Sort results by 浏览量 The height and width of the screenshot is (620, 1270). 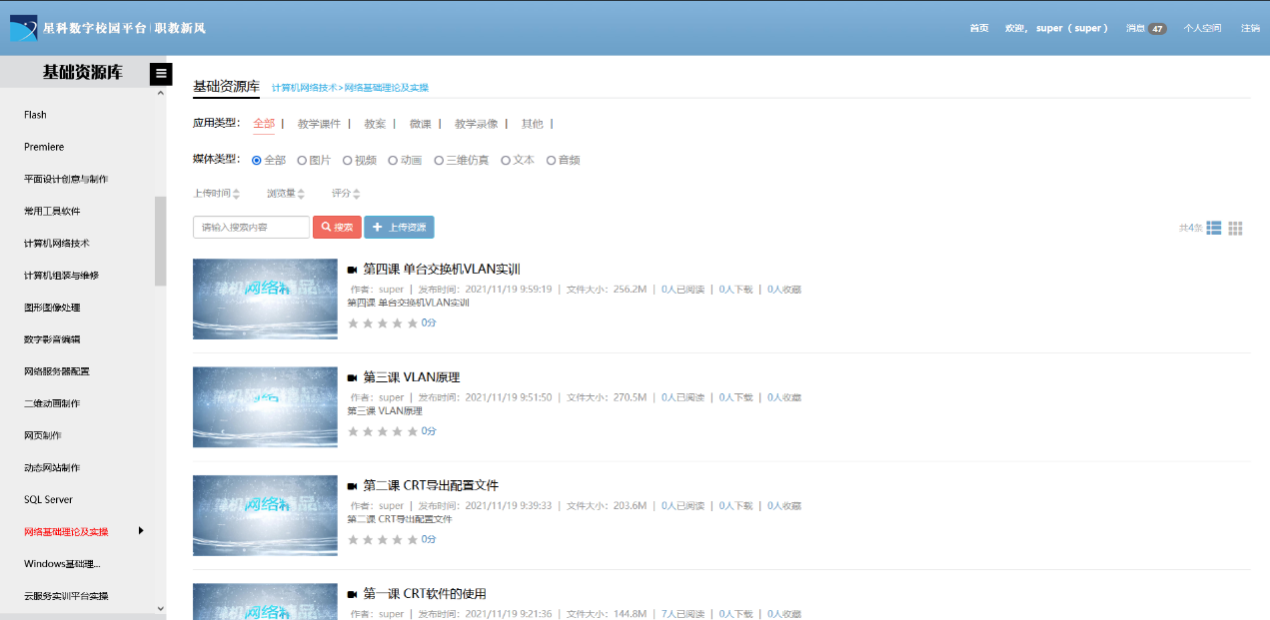coord(285,193)
